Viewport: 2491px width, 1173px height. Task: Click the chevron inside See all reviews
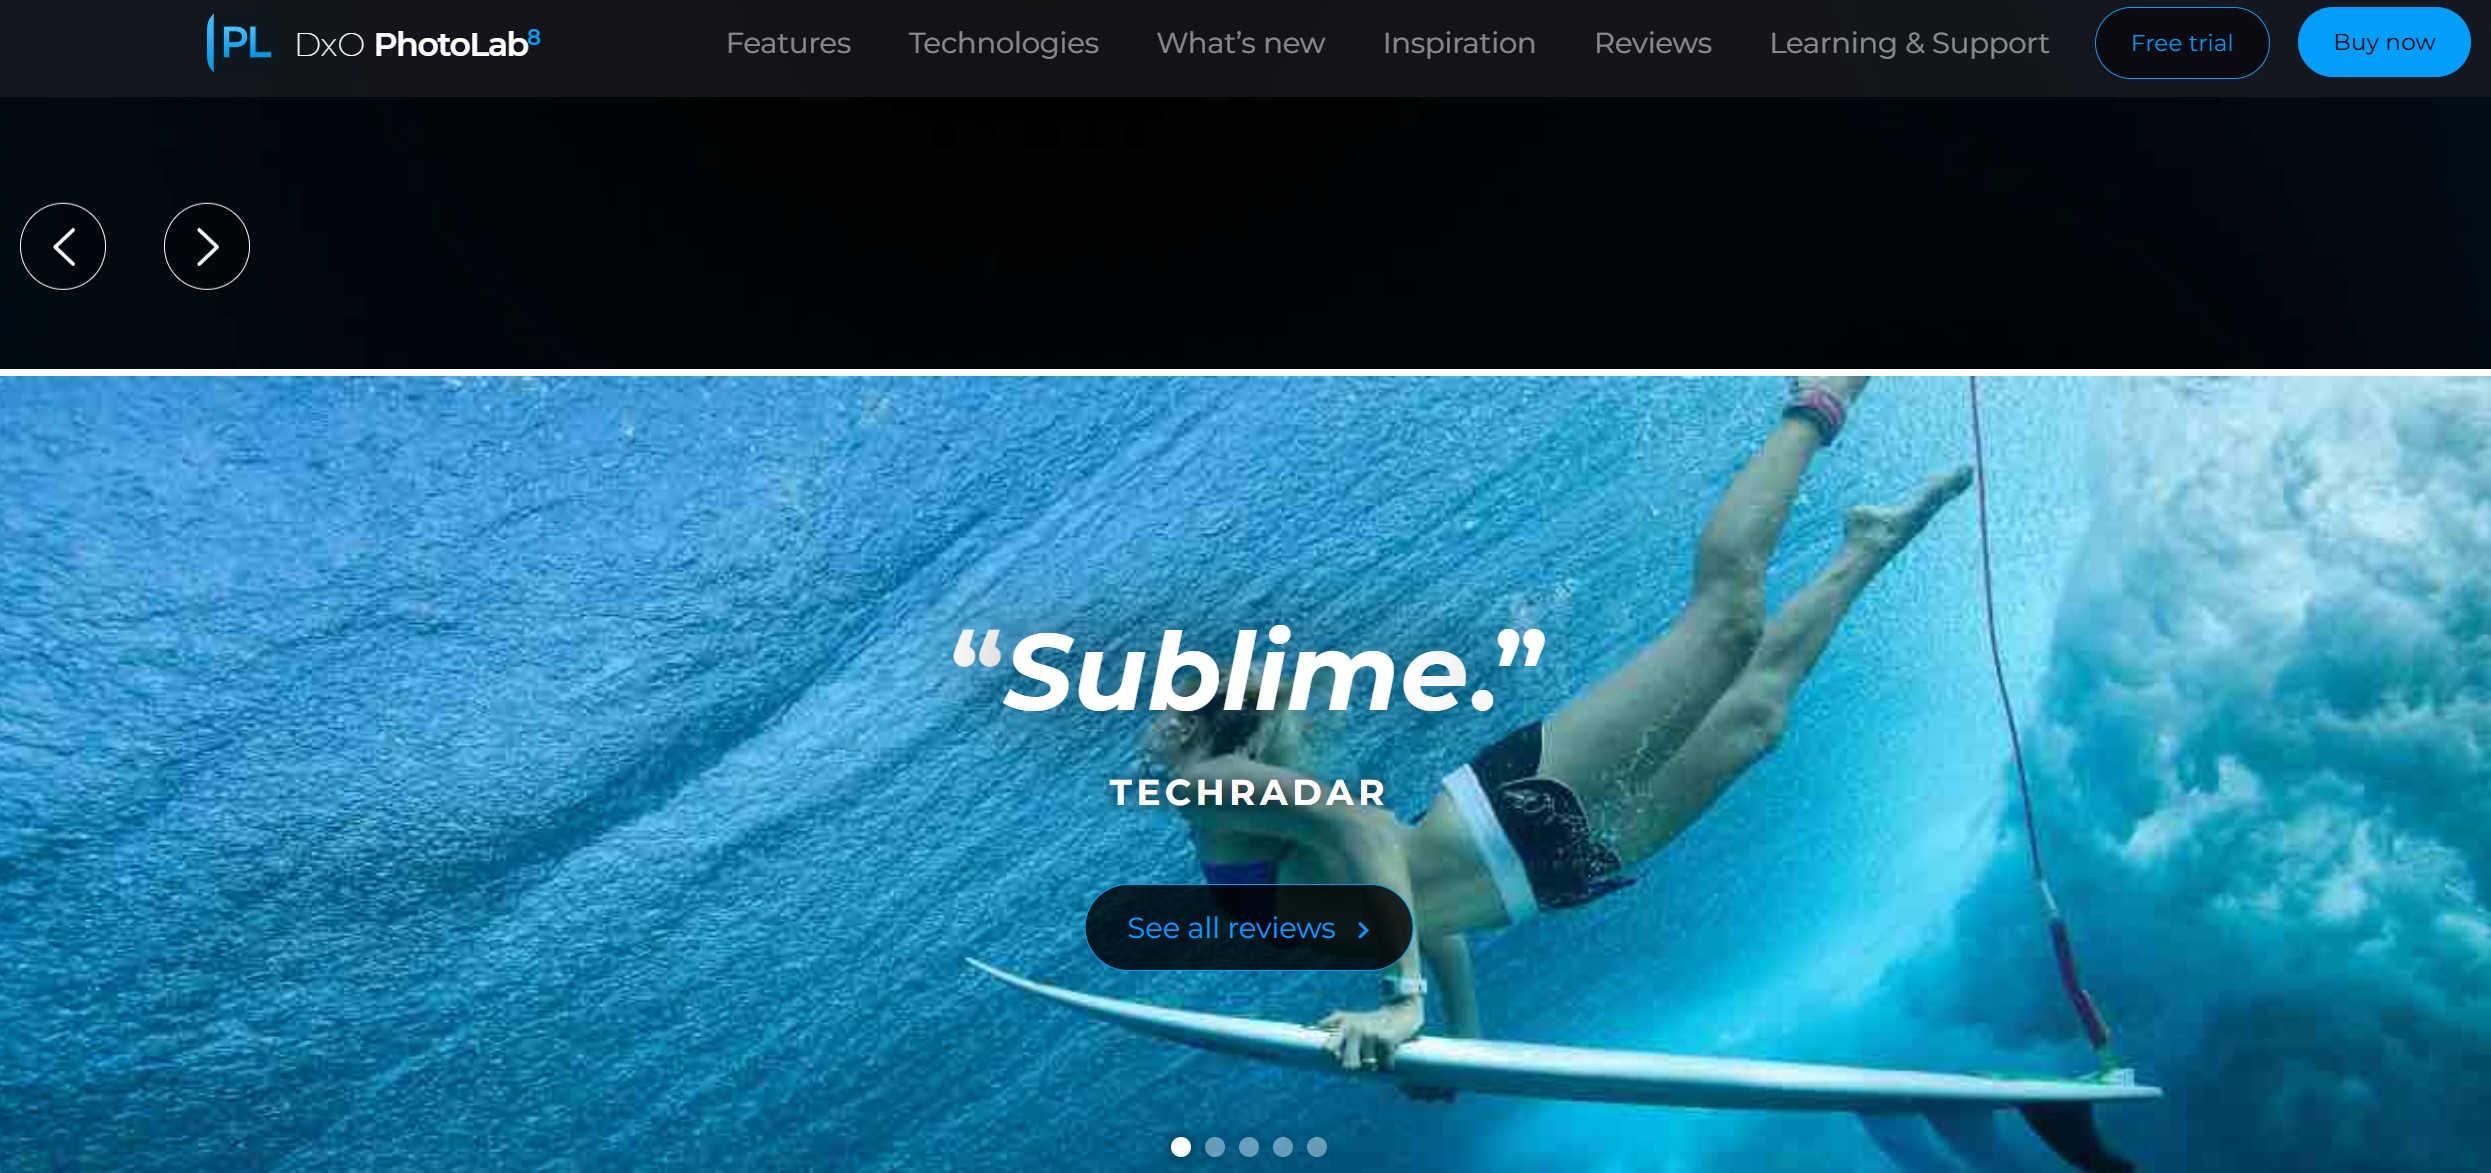coord(1363,930)
